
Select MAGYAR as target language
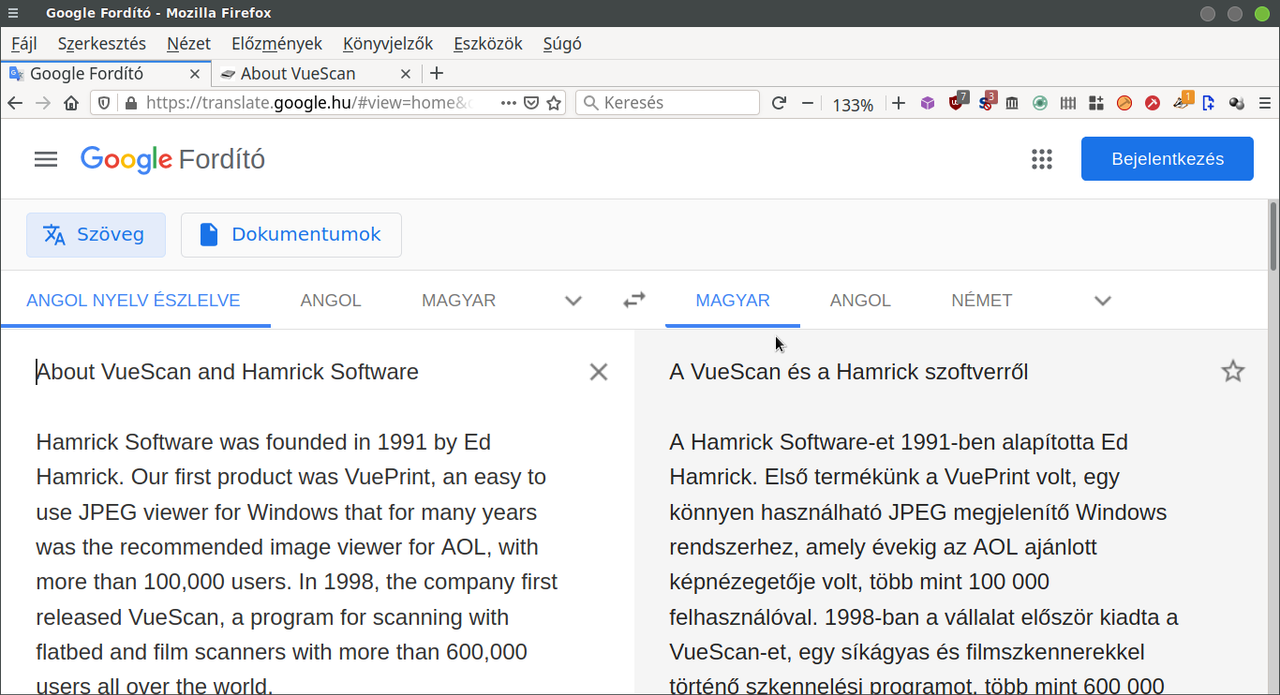tap(733, 300)
